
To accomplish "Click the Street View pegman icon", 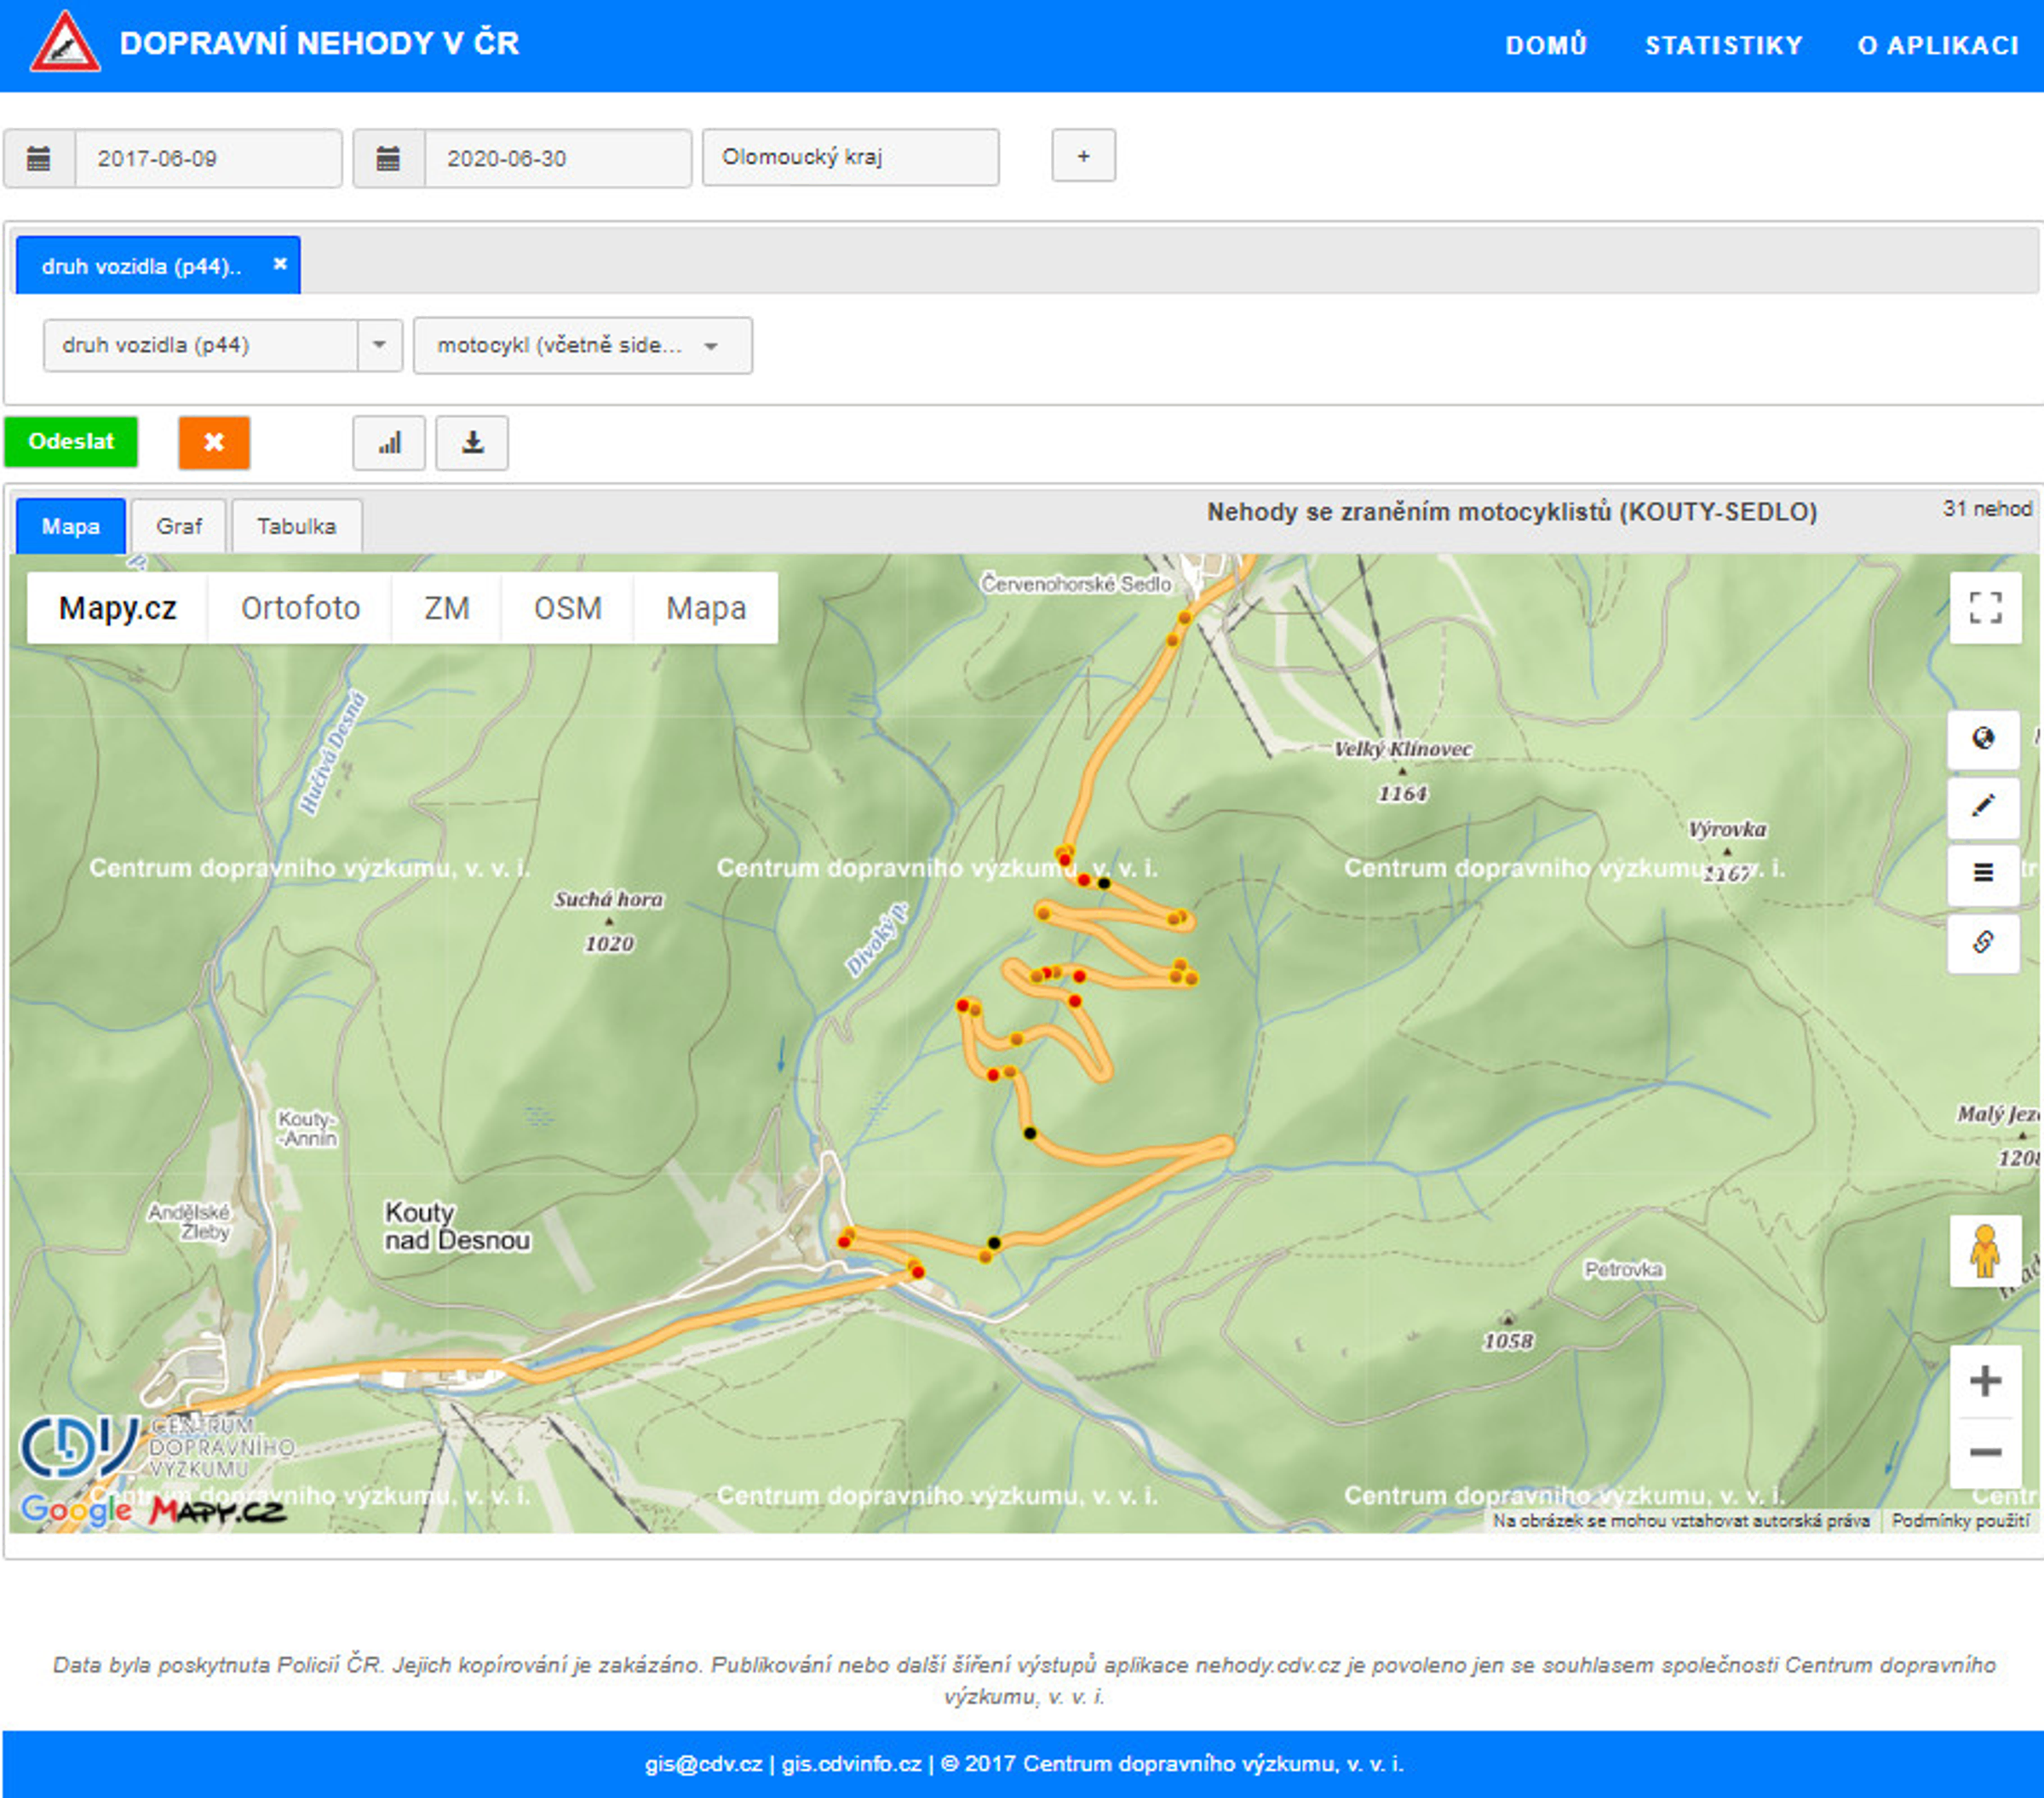I will click(x=1984, y=1250).
